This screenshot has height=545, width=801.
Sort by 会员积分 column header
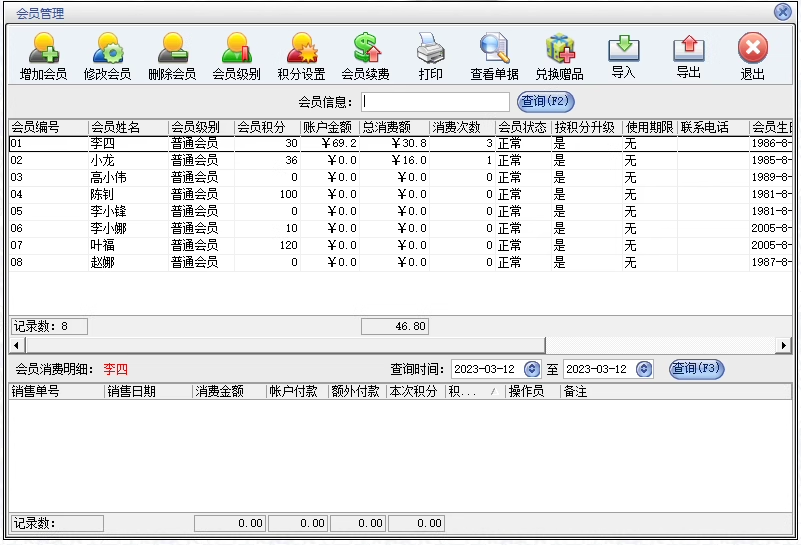point(267,127)
